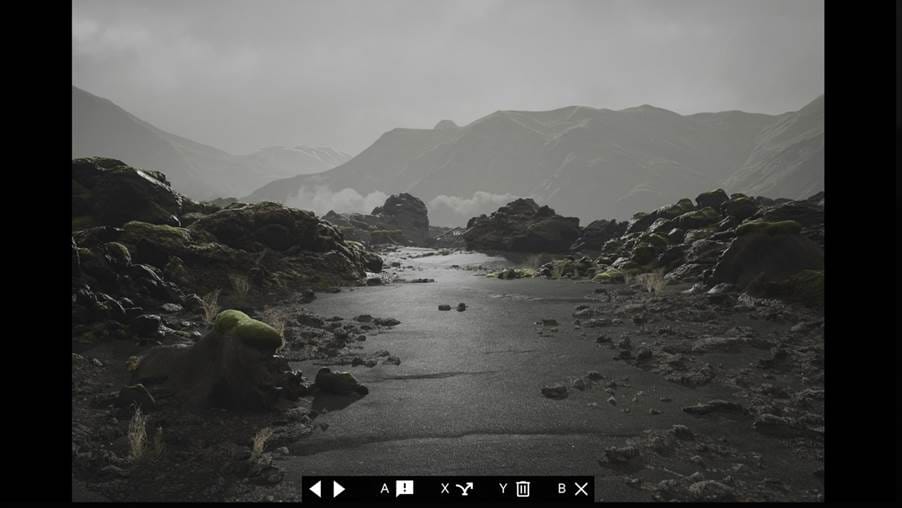Screen dimensions: 902x508
Task: Advance to the next screenshot with right arrow
Action: point(339,489)
